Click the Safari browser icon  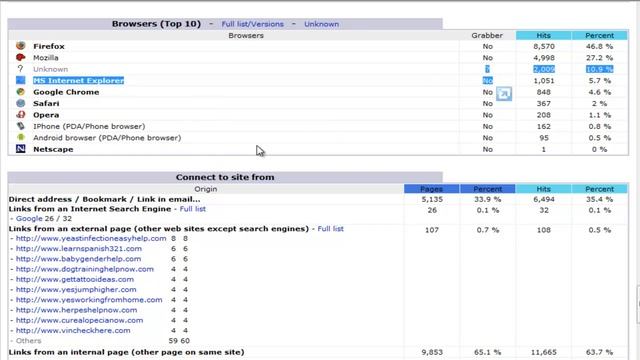pyautogui.click(x=20, y=103)
